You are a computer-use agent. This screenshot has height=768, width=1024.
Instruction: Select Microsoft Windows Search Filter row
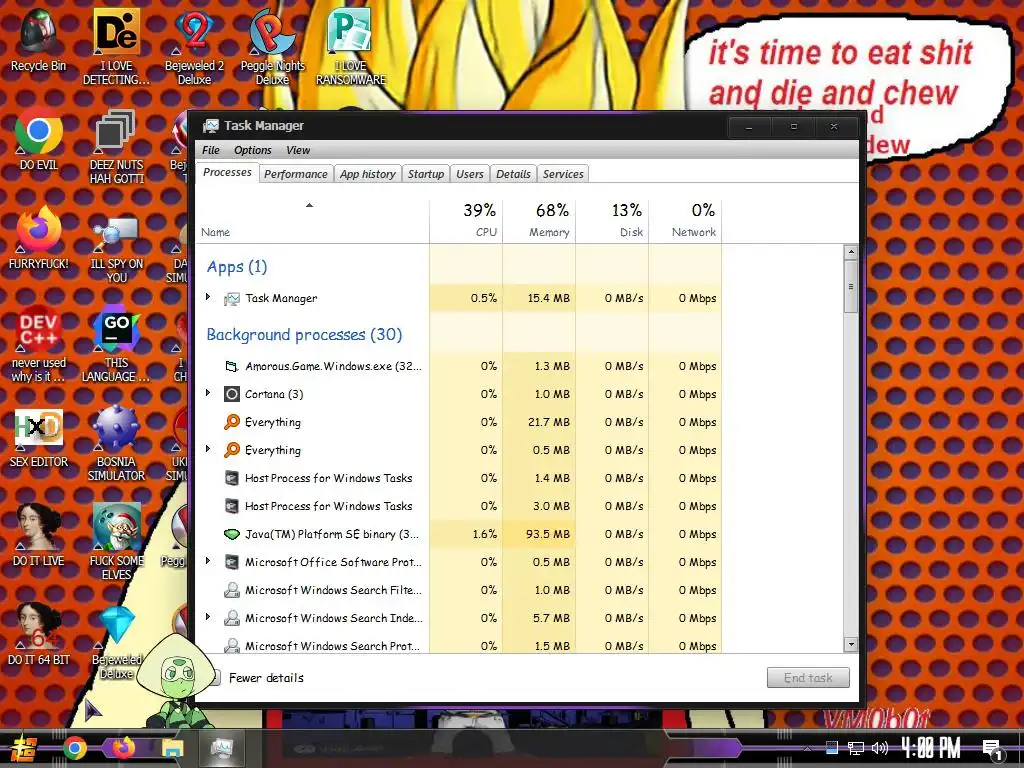tap(458, 590)
